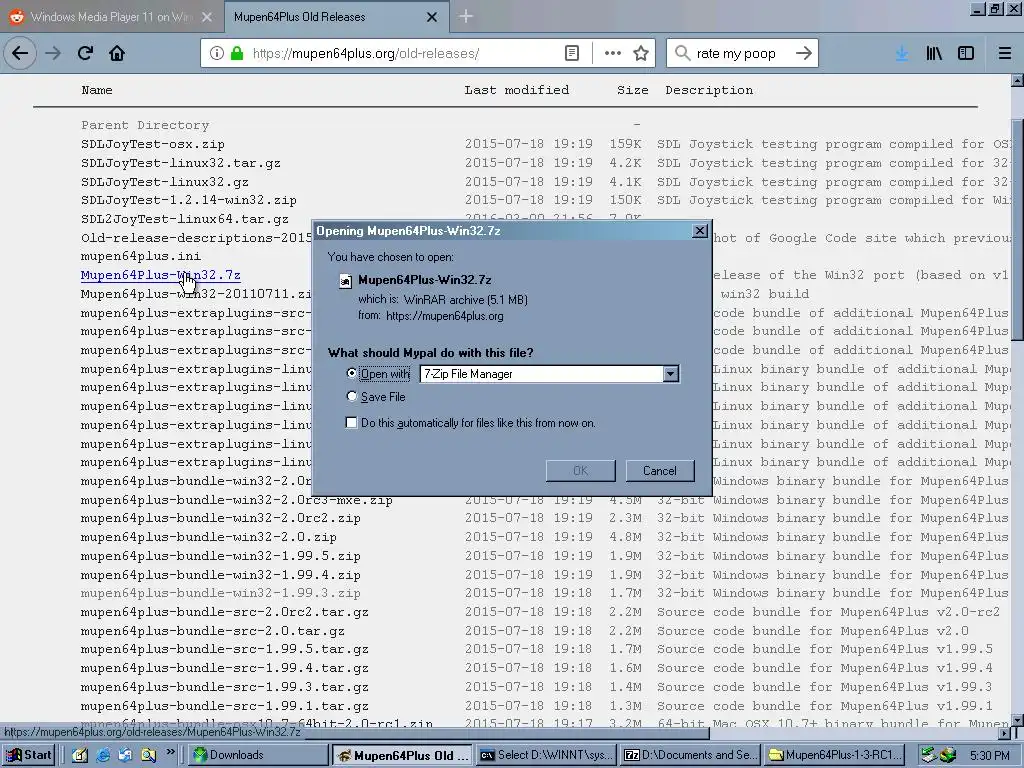Click the fourth quick launch search icon
The width and height of the screenshot is (1024, 768).
click(x=148, y=755)
